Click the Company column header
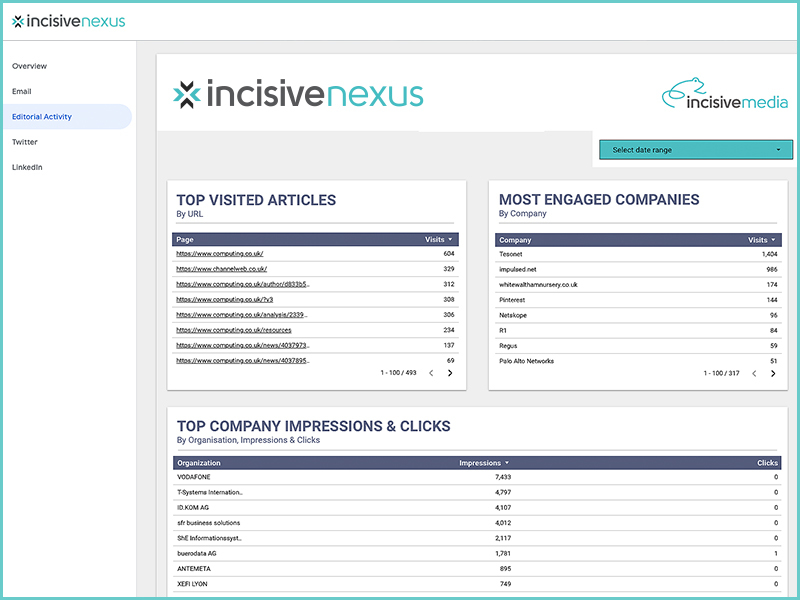The image size is (800, 600). [515, 240]
